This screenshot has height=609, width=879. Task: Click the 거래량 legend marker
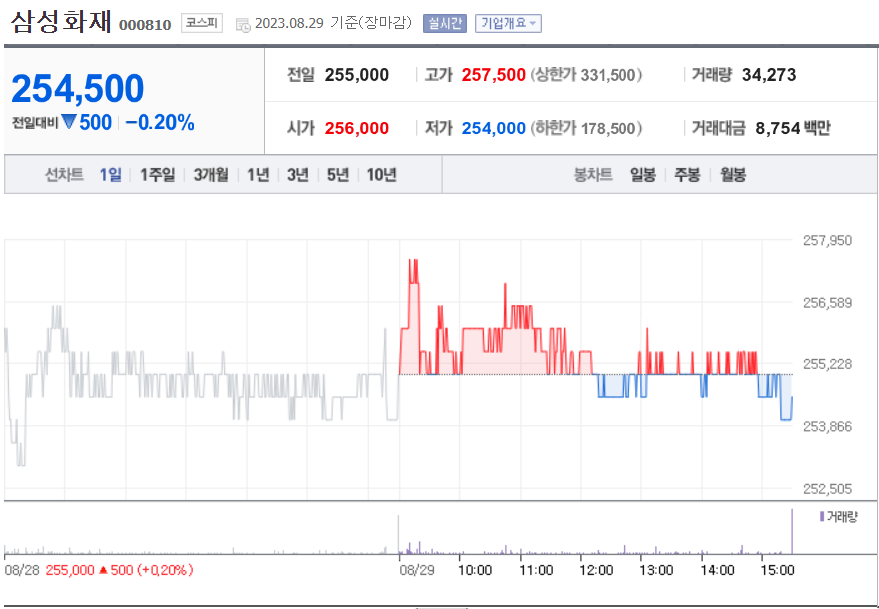(x=822, y=516)
